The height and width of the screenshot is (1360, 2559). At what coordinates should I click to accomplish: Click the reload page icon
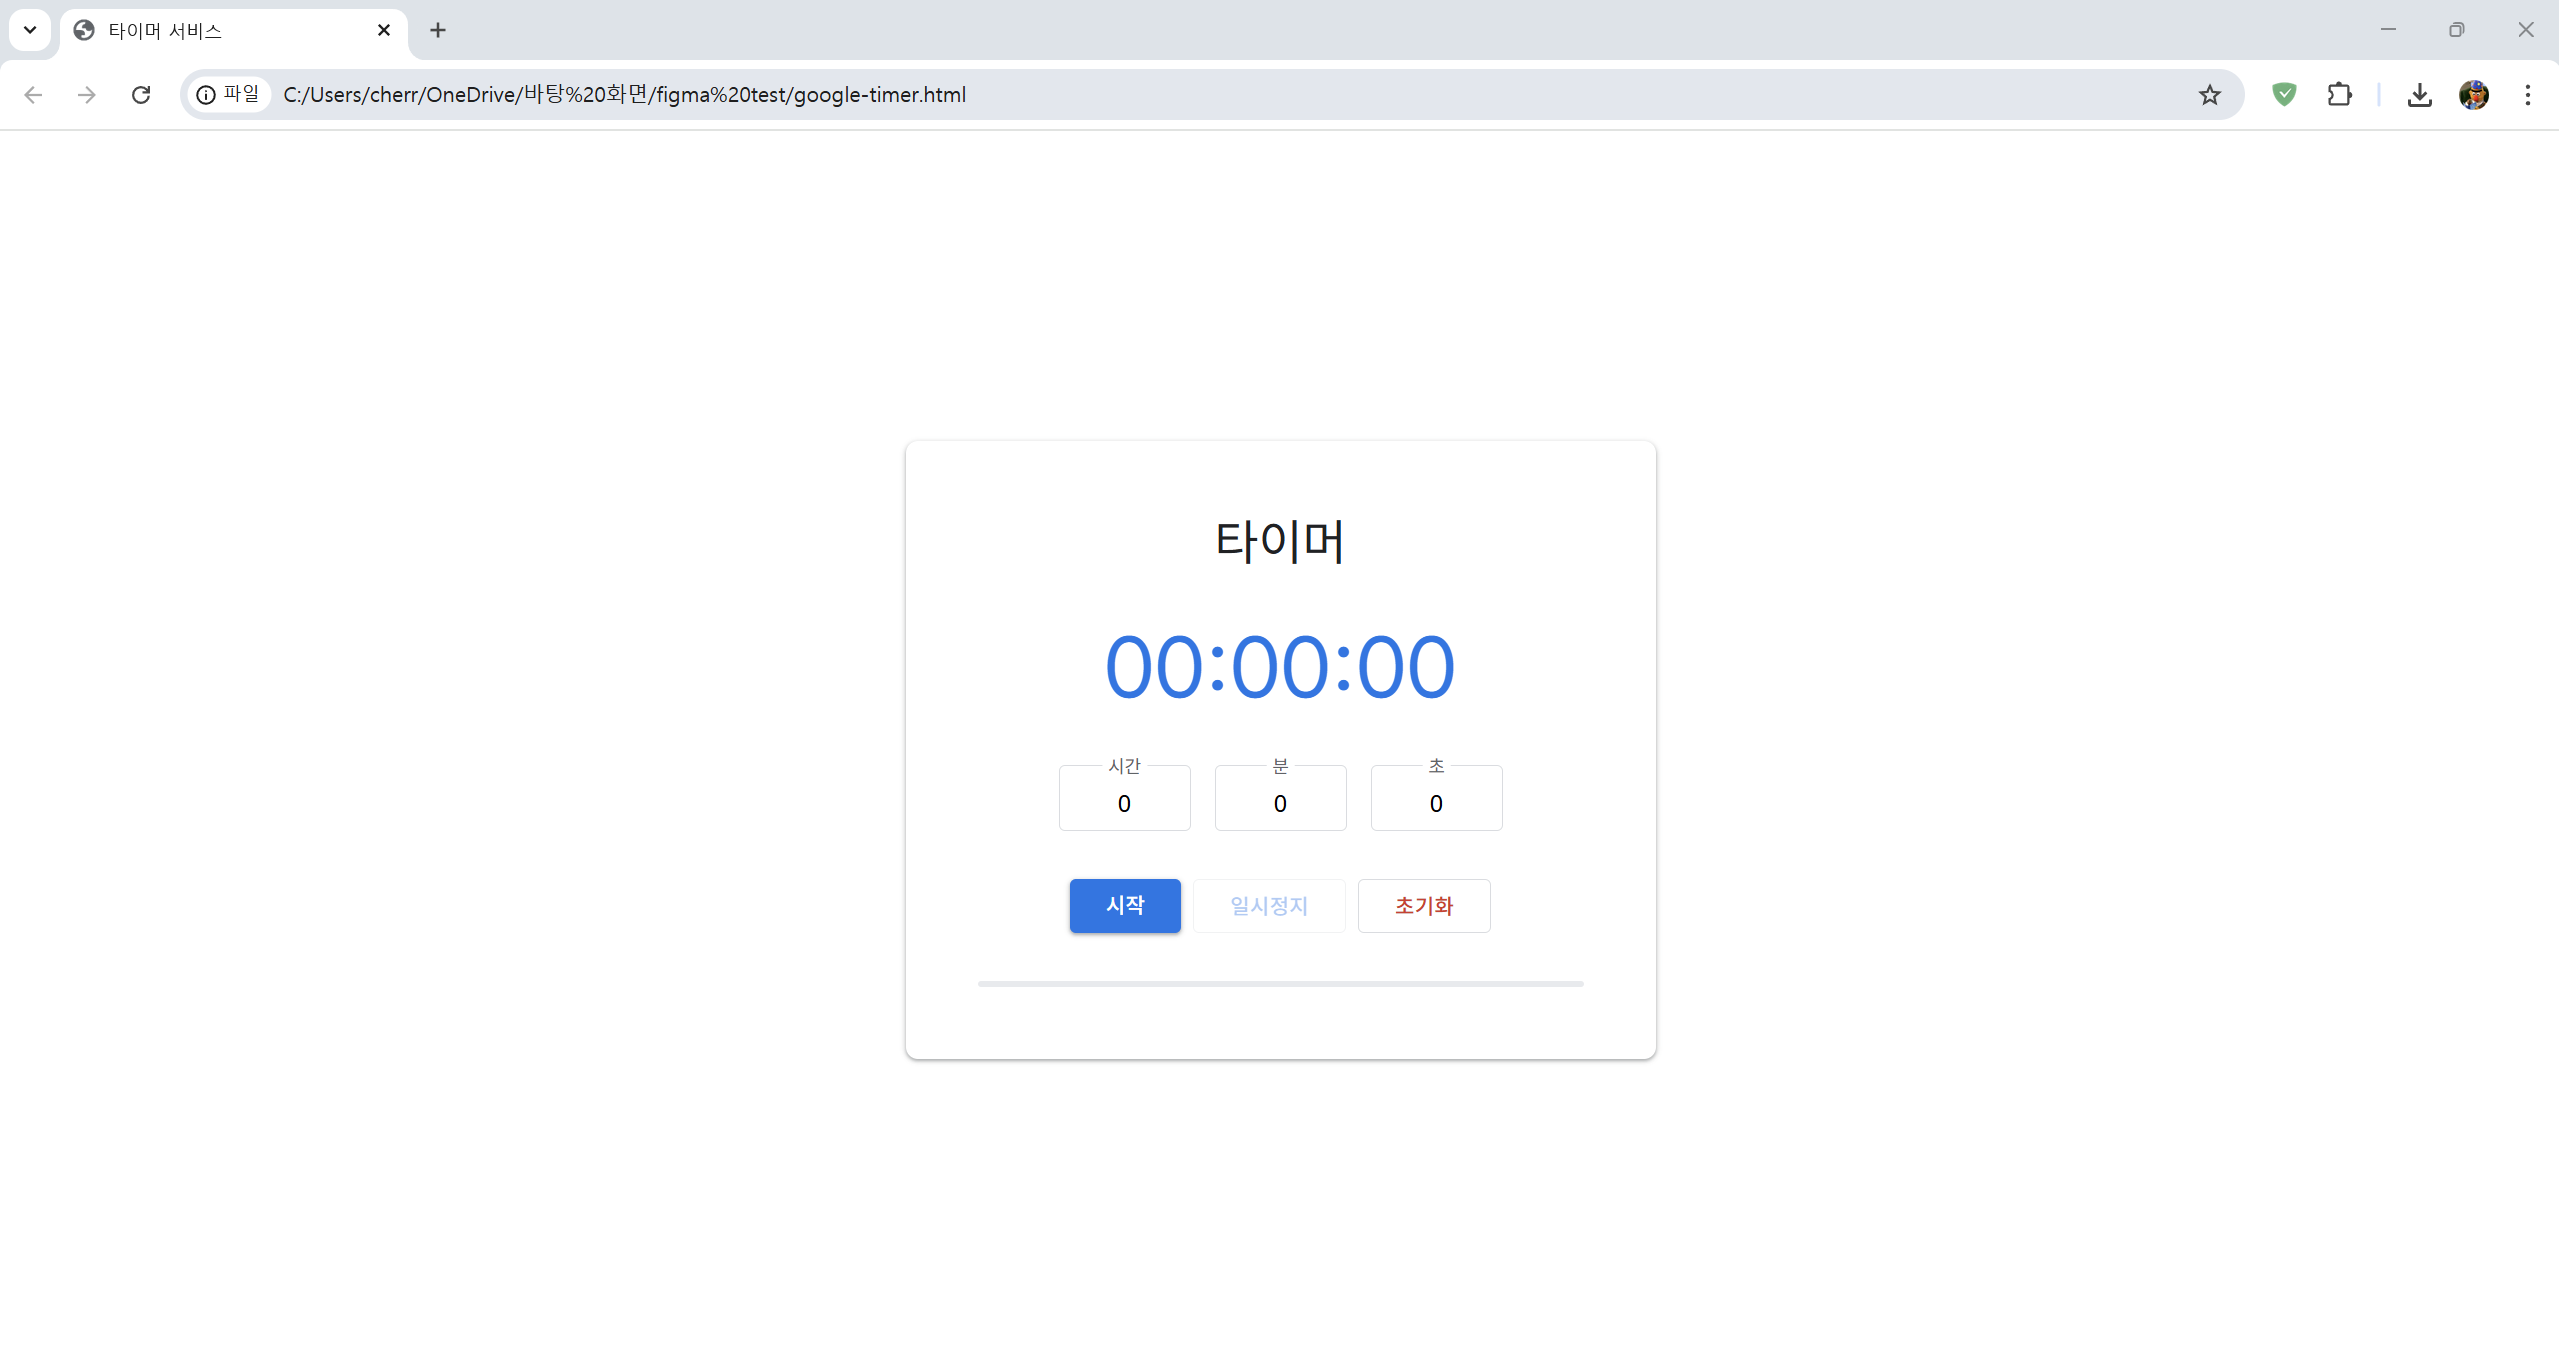(141, 95)
